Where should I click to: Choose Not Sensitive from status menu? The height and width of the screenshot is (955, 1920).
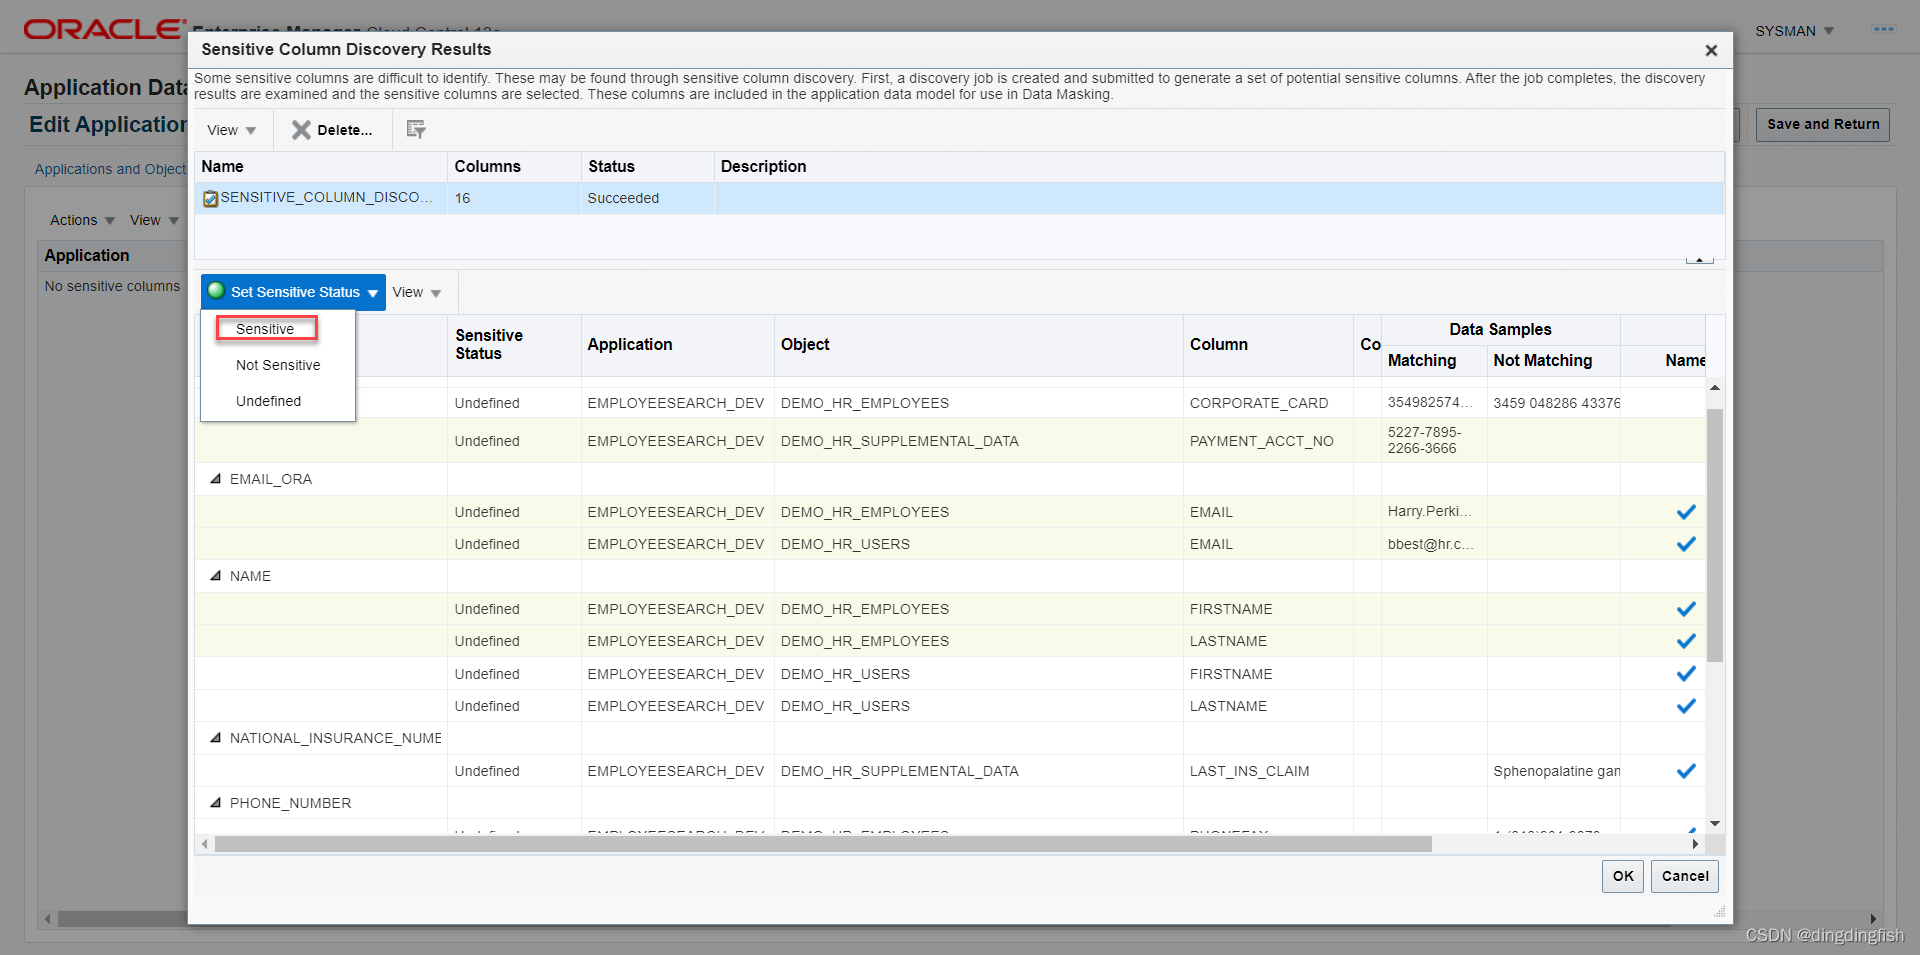click(x=278, y=365)
